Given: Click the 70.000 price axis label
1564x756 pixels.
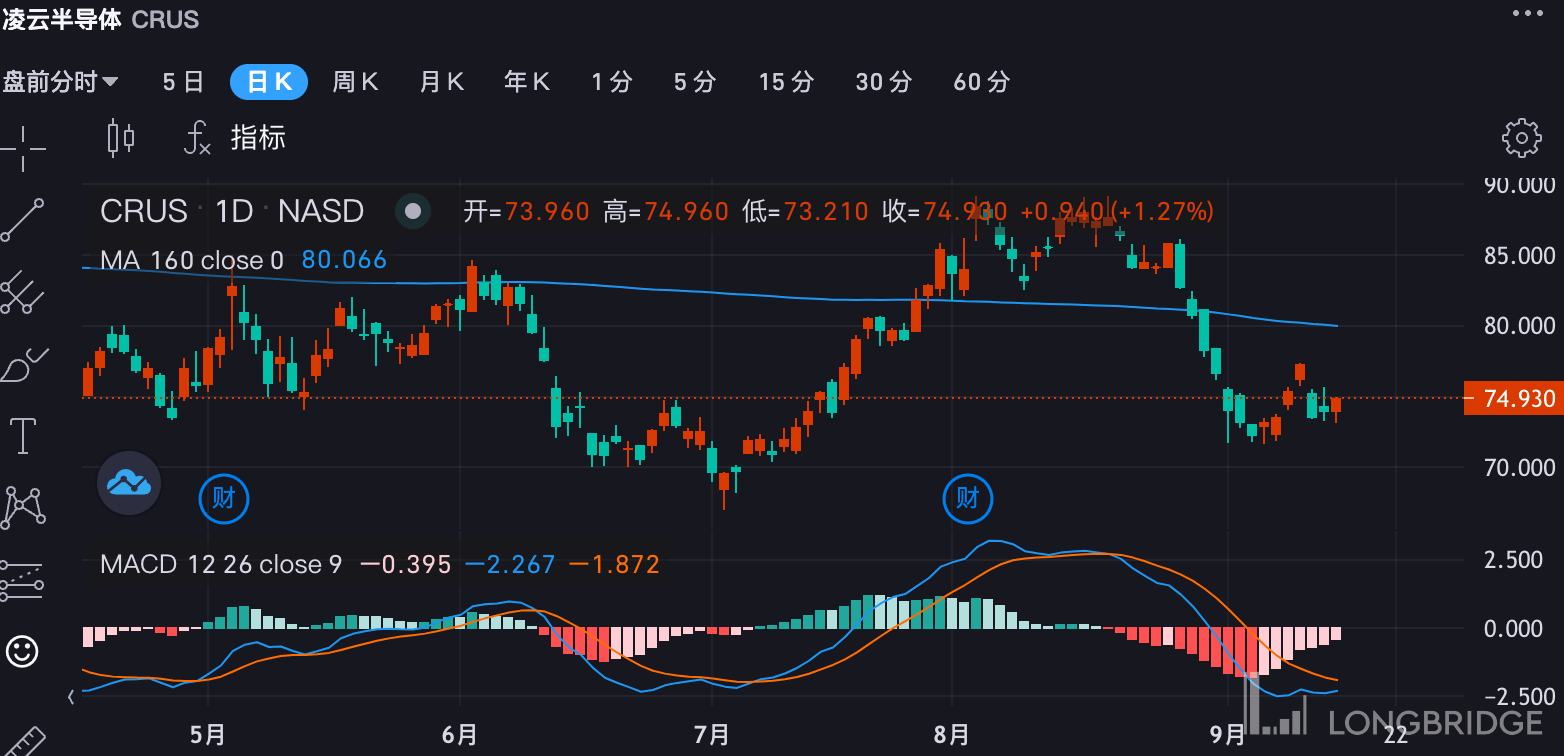Looking at the screenshot, I should tap(1520, 468).
